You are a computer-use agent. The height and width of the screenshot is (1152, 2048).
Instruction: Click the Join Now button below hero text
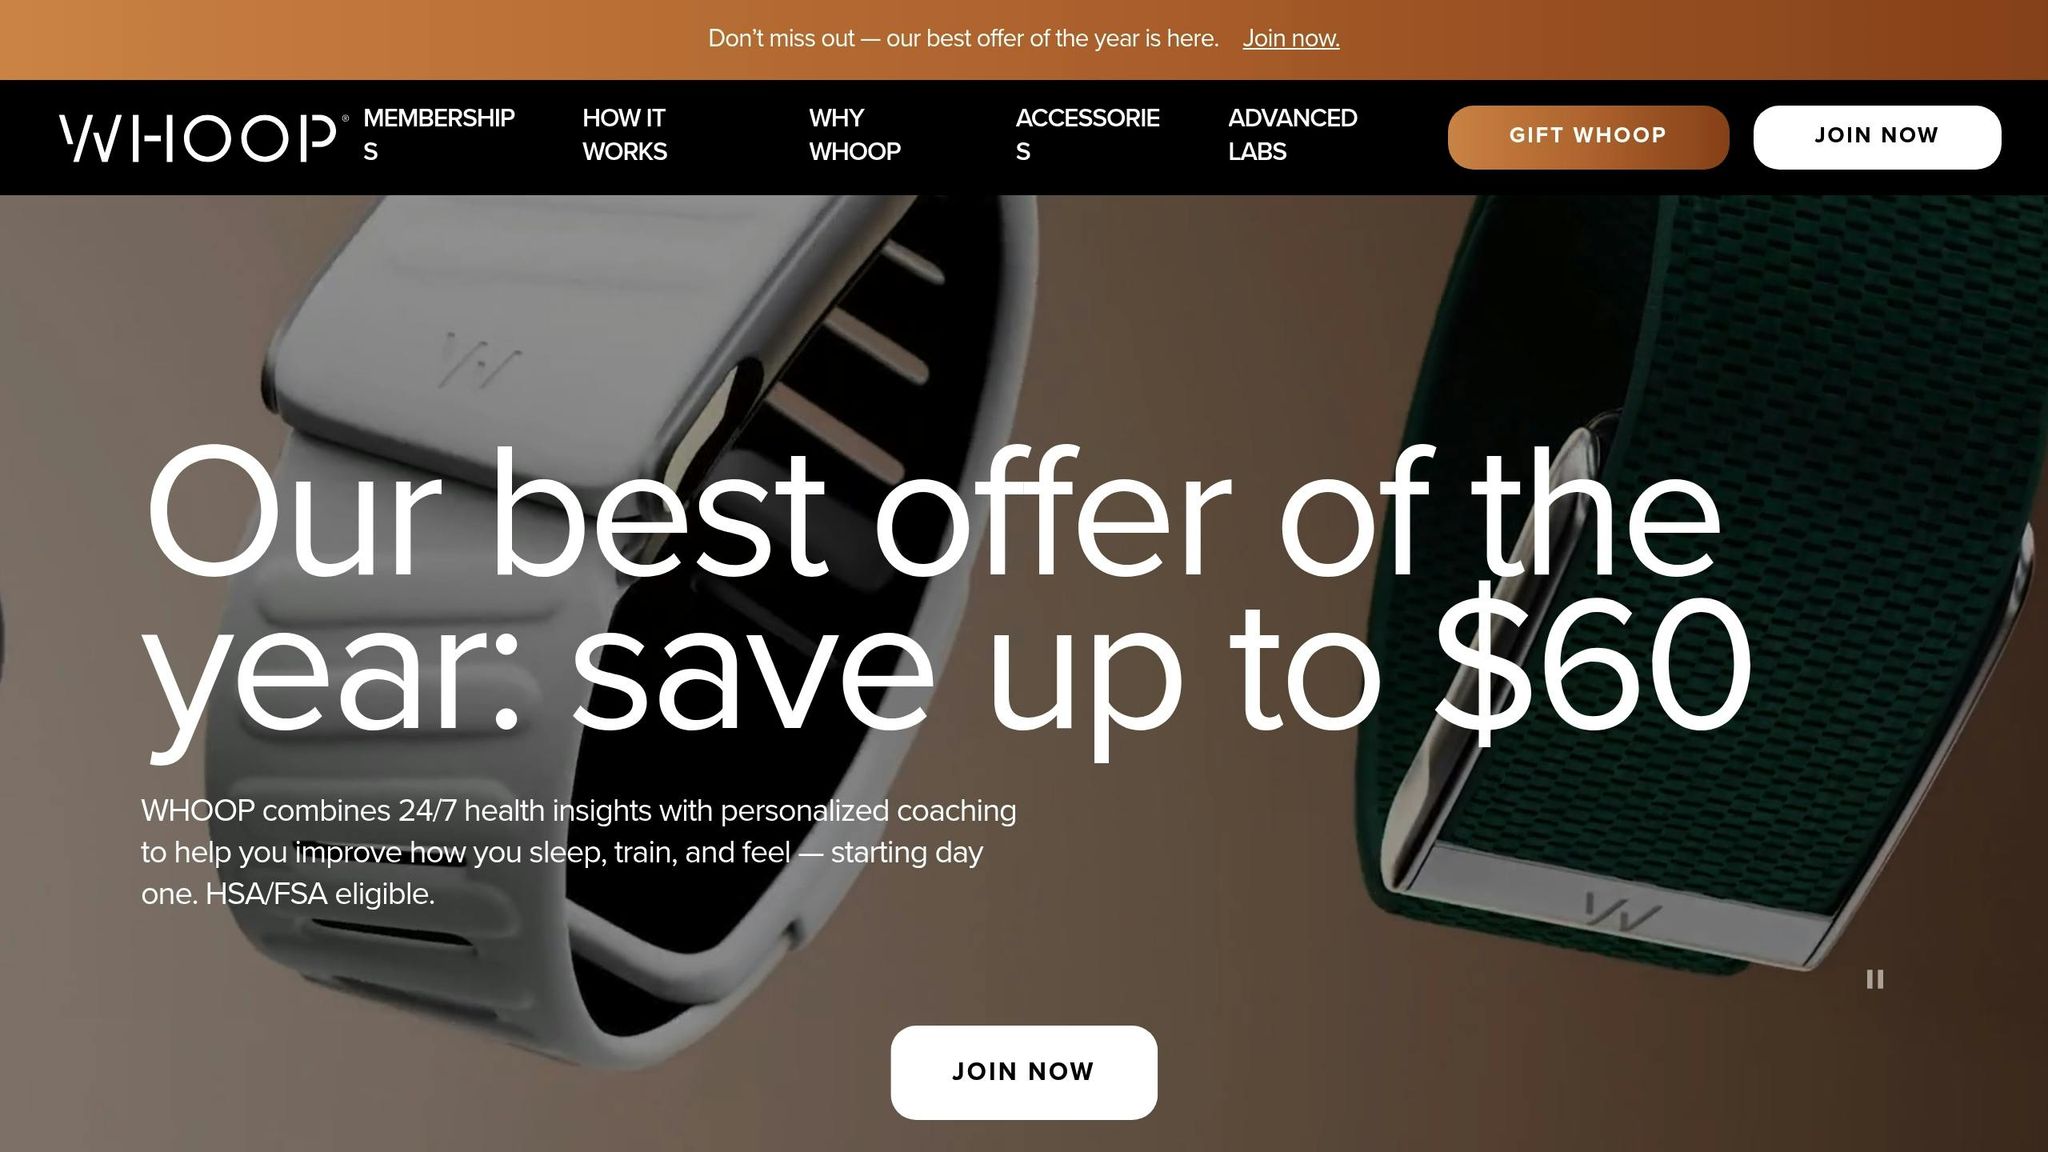point(1024,1072)
